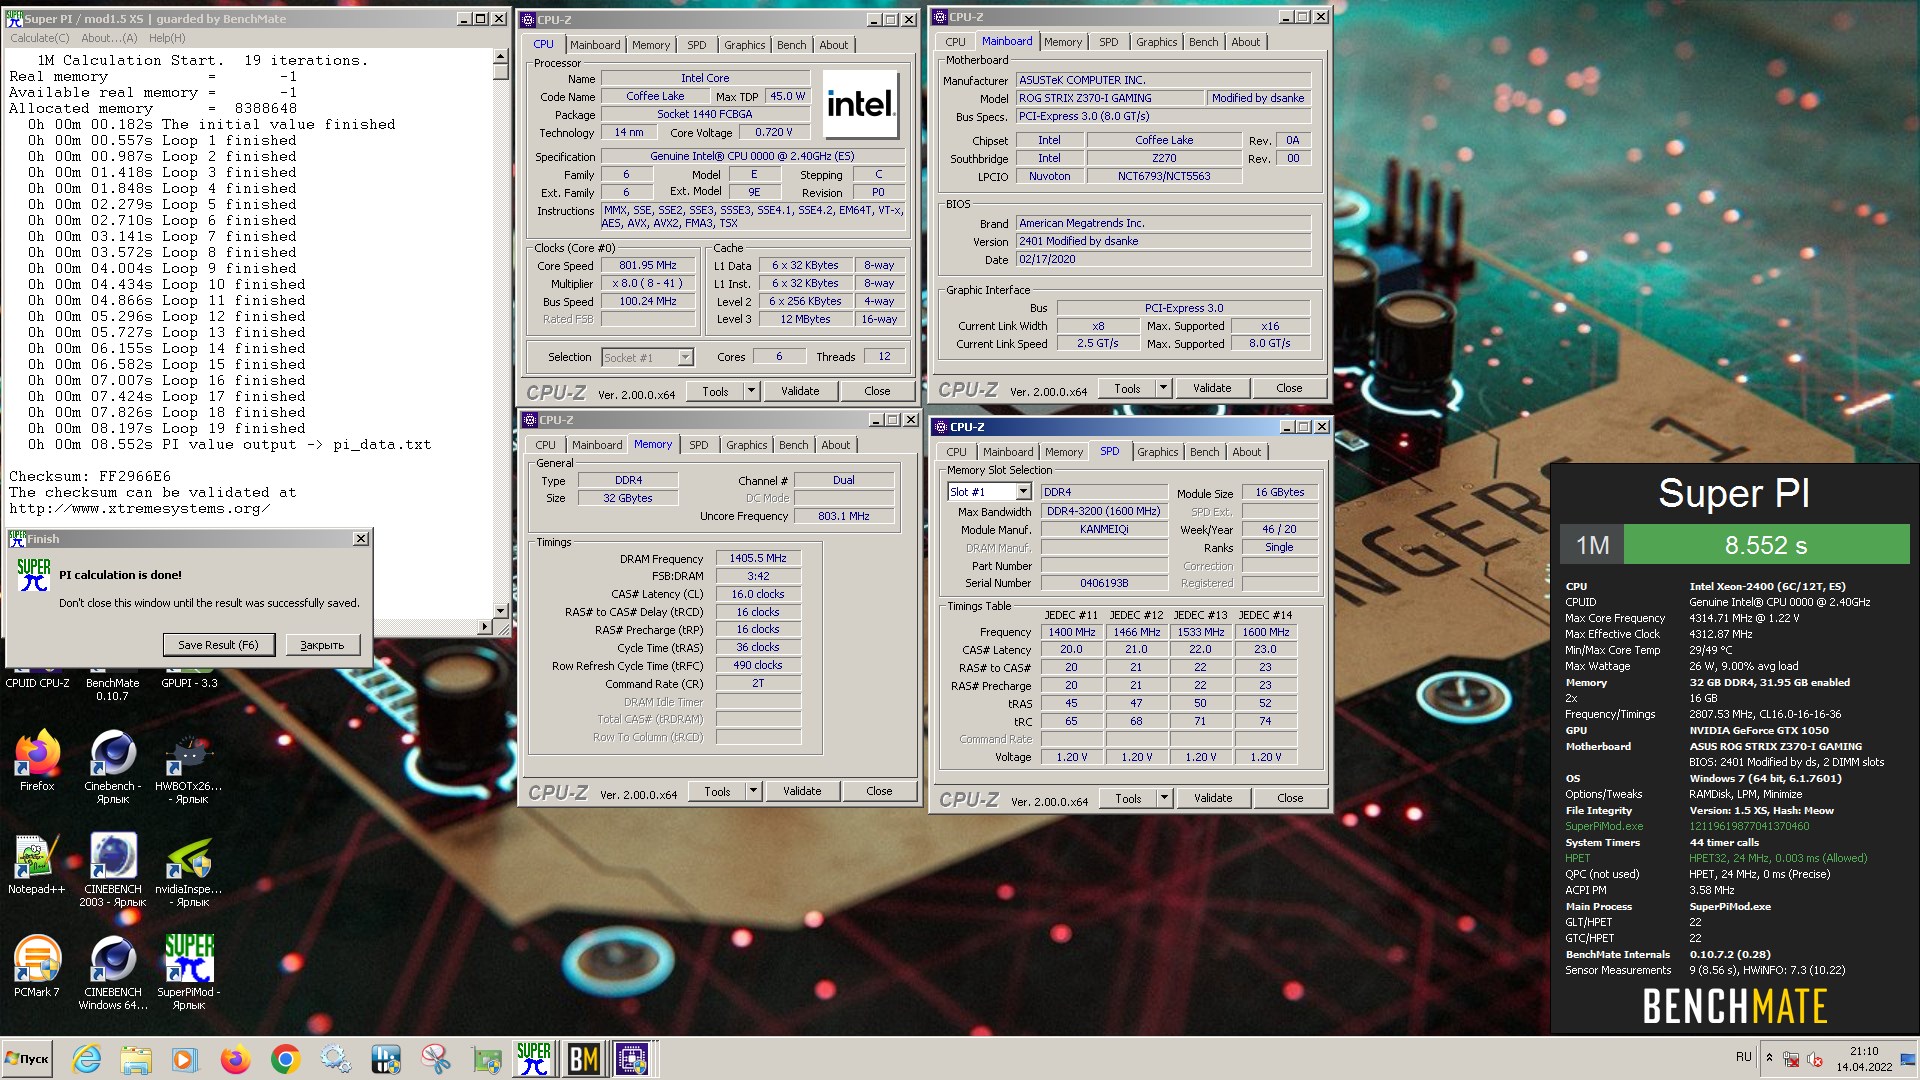The width and height of the screenshot is (1920, 1080).
Task: Open the HWBOTx26 shortcut desktop icon
Action: pos(189,767)
